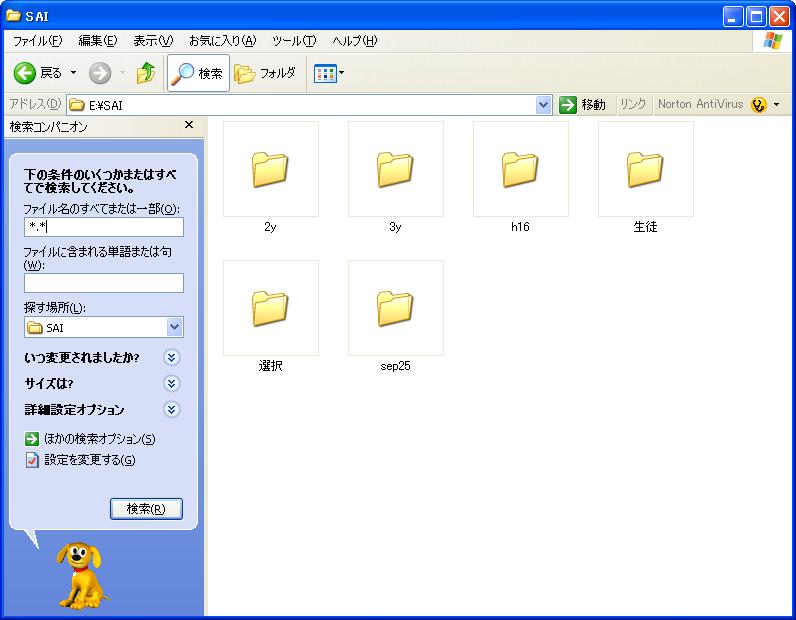
Task: Toggle the Folders (フォルダ) toolbar button
Action: [x=266, y=73]
